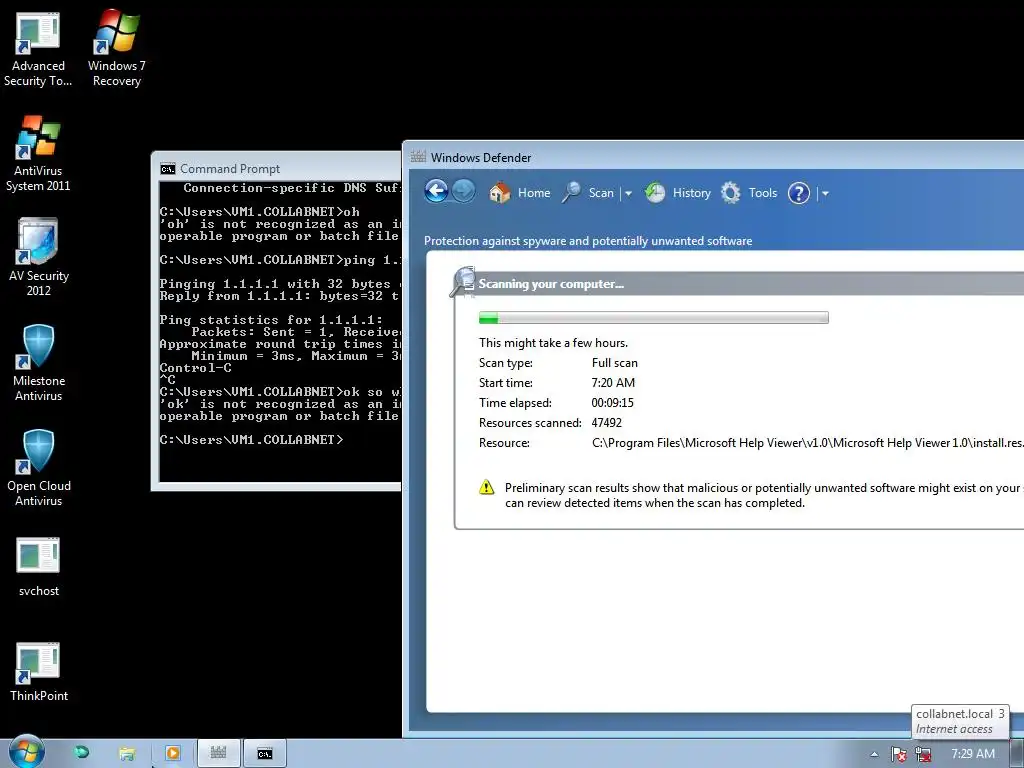Open AV Security 2012 desktop icon
This screenshot has width=1024, height=768.
tap(39, 258)
